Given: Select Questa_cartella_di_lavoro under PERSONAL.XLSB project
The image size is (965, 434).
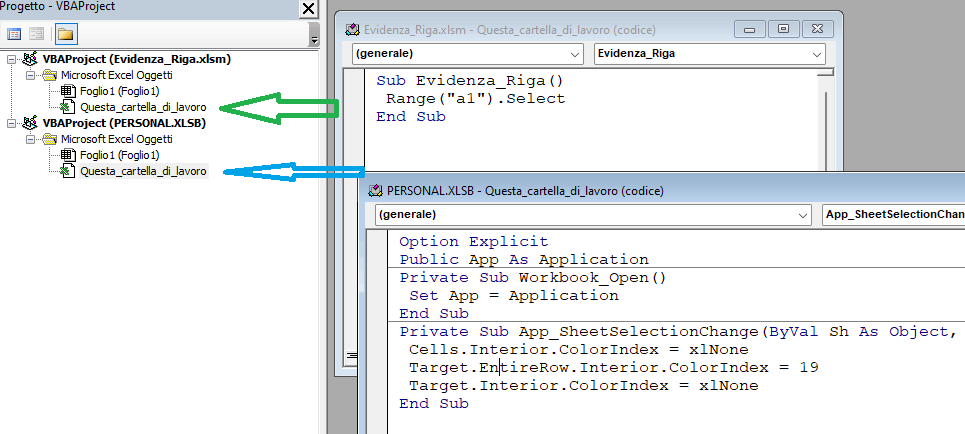Looking at the screenshot, I should pyautogui.click(x=143, y=171).
